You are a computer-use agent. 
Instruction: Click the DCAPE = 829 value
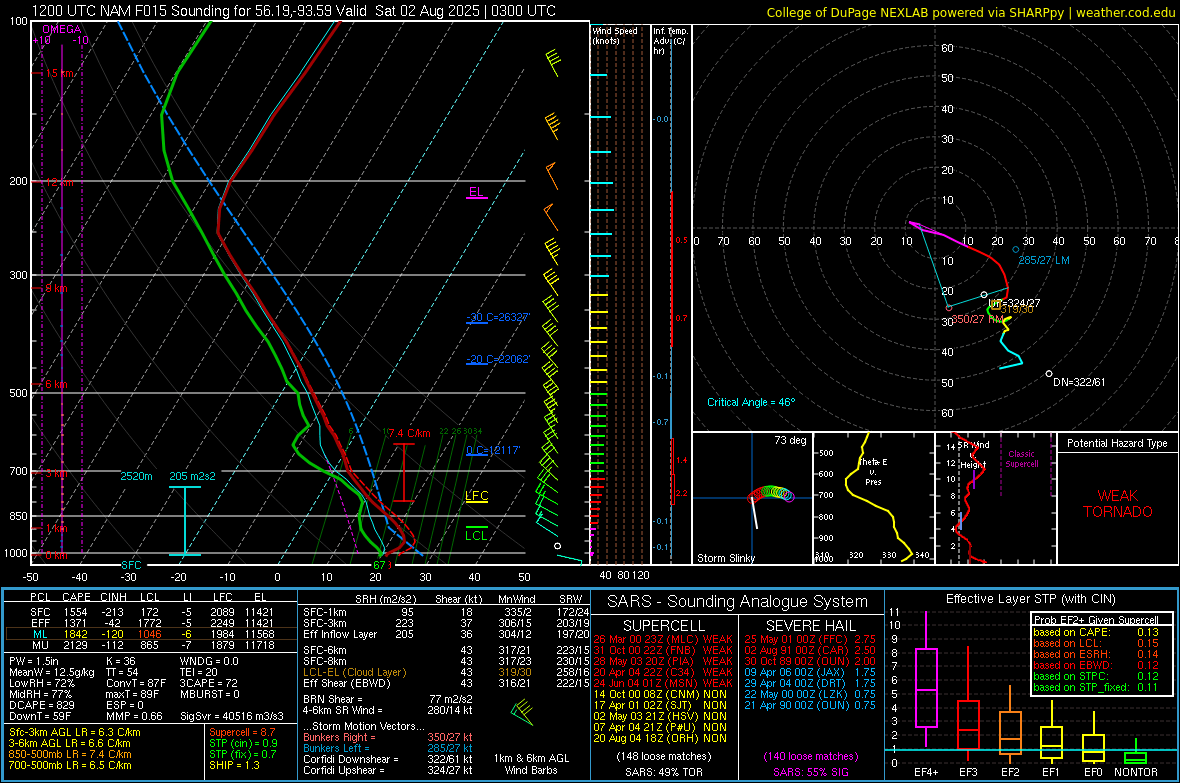tap(41, 705)
